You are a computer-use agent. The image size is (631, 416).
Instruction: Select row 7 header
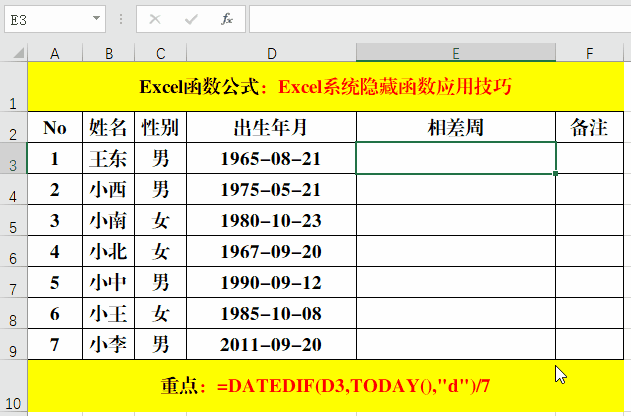point(13,282)
